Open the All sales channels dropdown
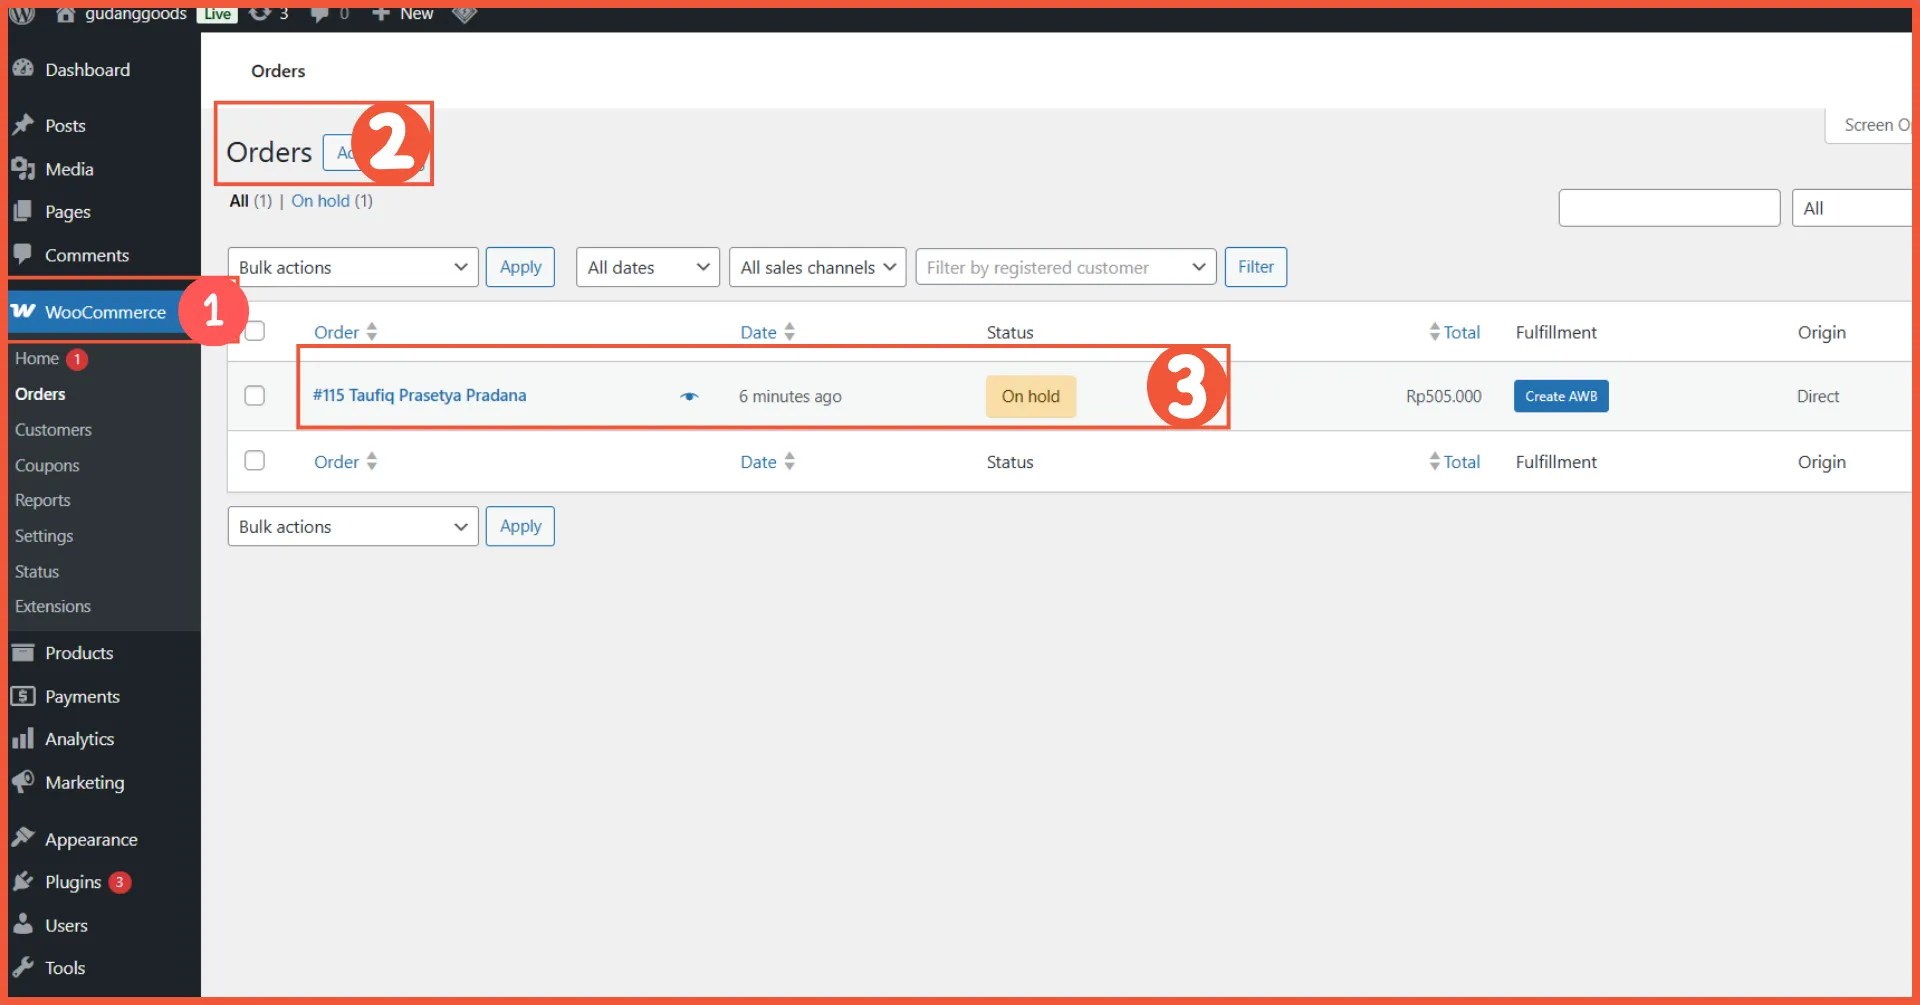 click(x=817, y=267)
